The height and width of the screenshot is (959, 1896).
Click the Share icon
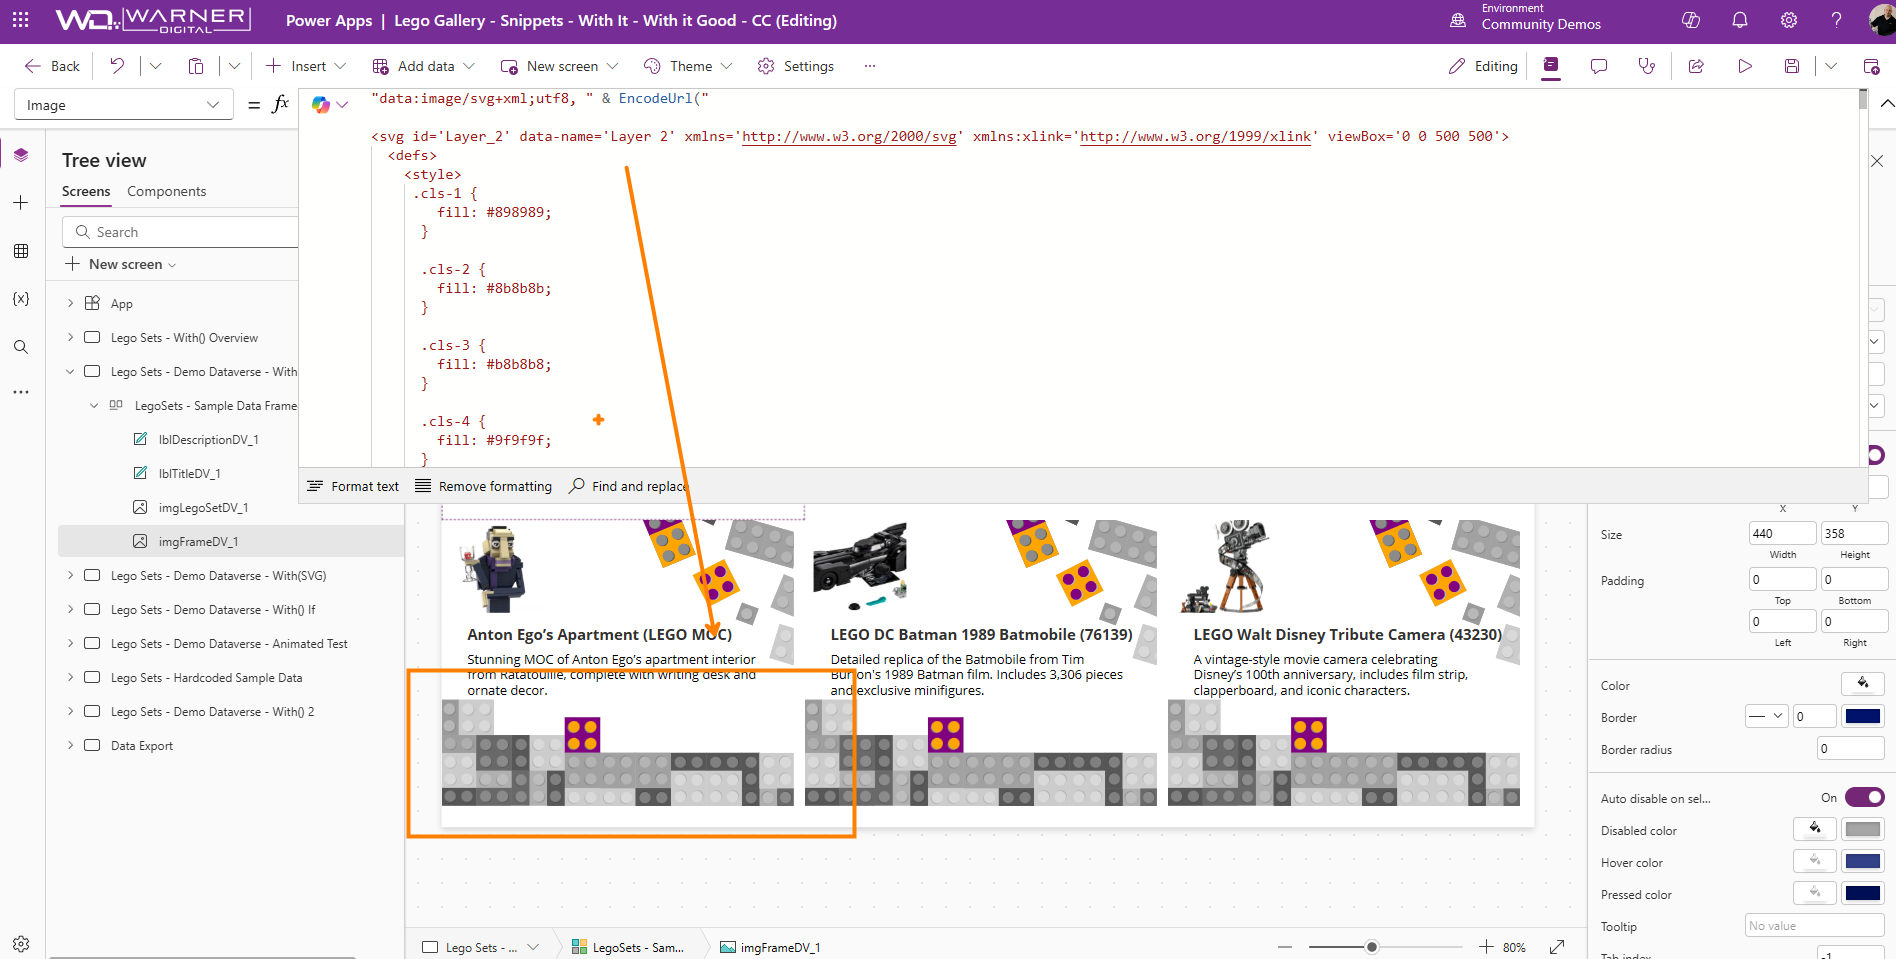(1696, 66)
